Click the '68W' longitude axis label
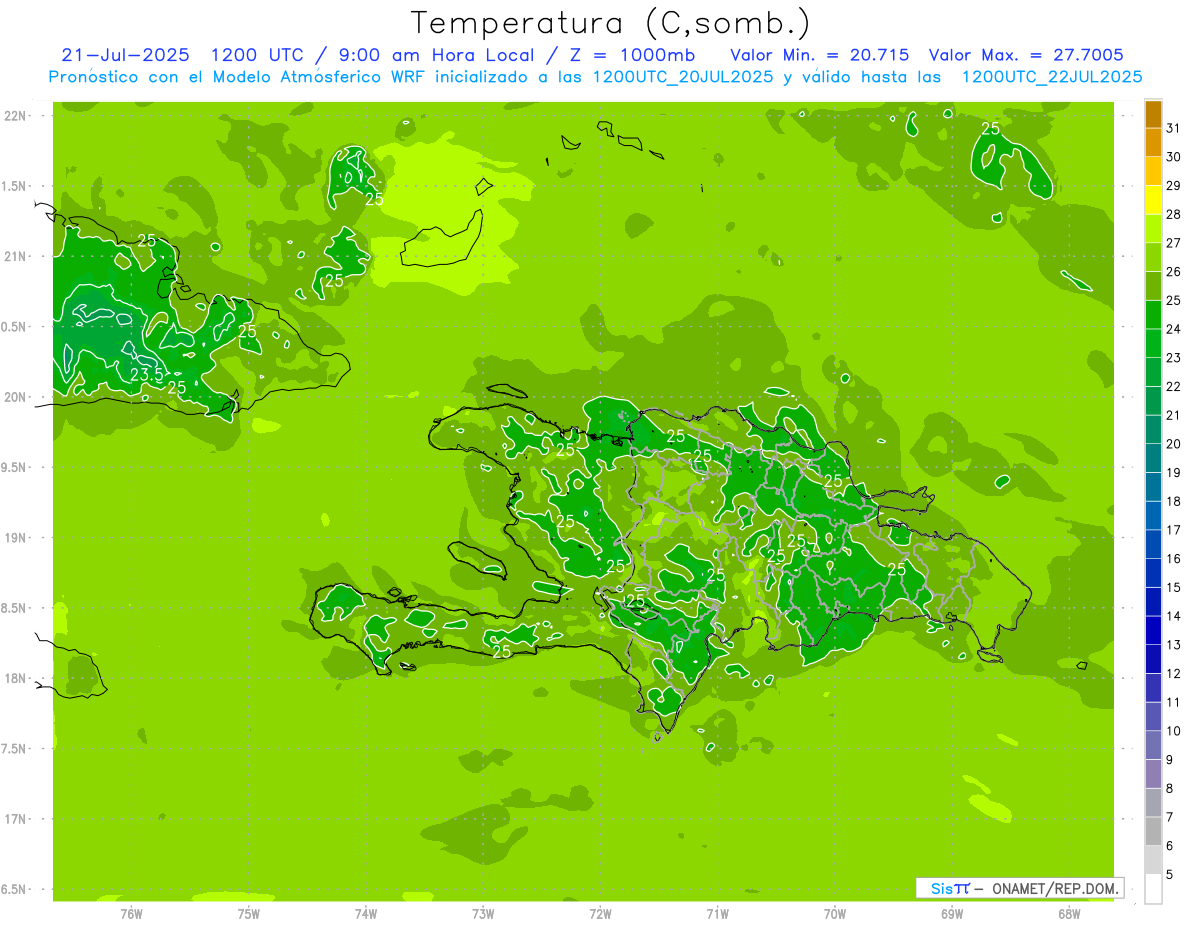This screenshot has width=1200, height=927. [1069, 914]
